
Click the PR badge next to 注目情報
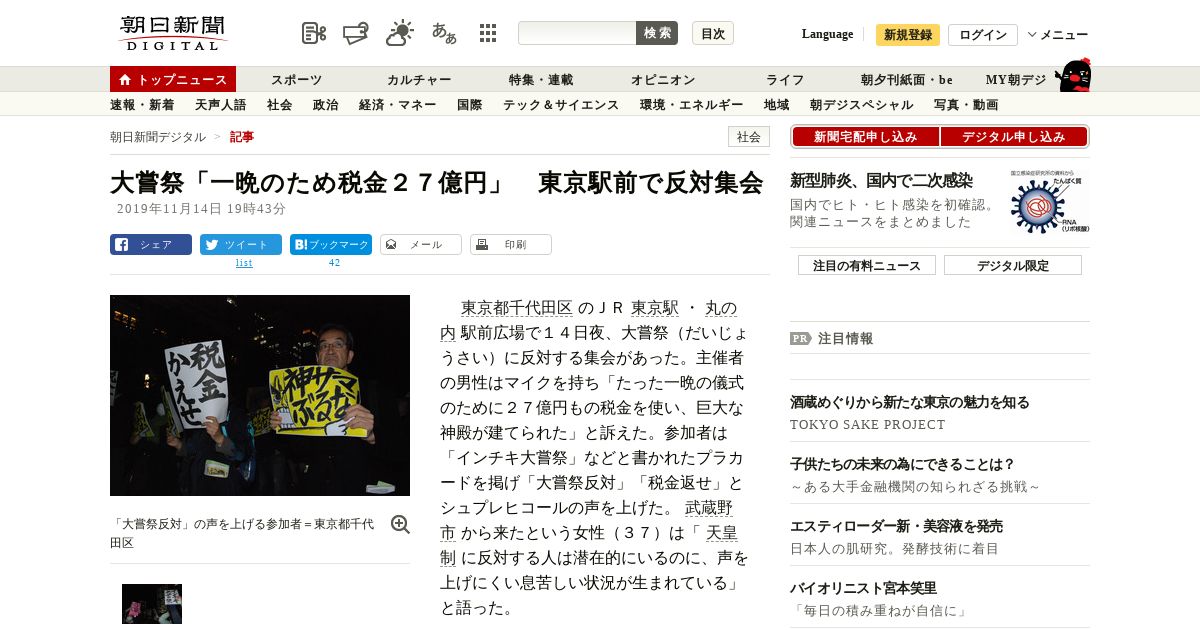pos(800,338)
